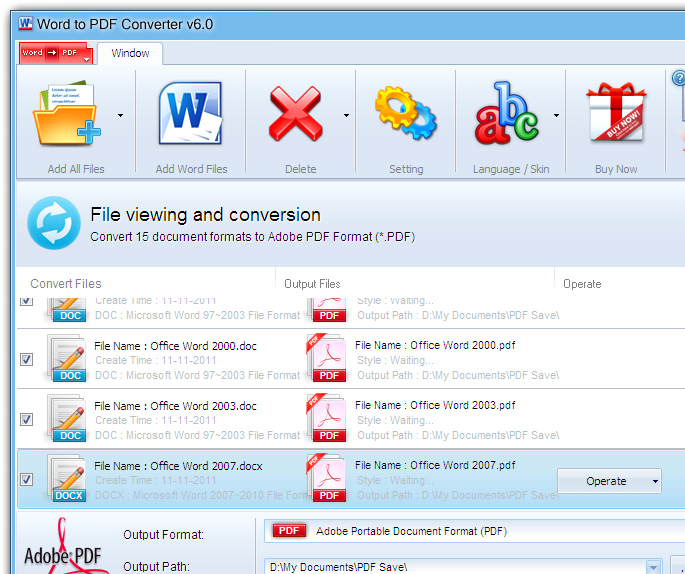Click 'Style : Waiting...' under Office Word 2000.pdf
Image resolution: width=685 pixels, height=574 pixels.
(x=395, y=360)
